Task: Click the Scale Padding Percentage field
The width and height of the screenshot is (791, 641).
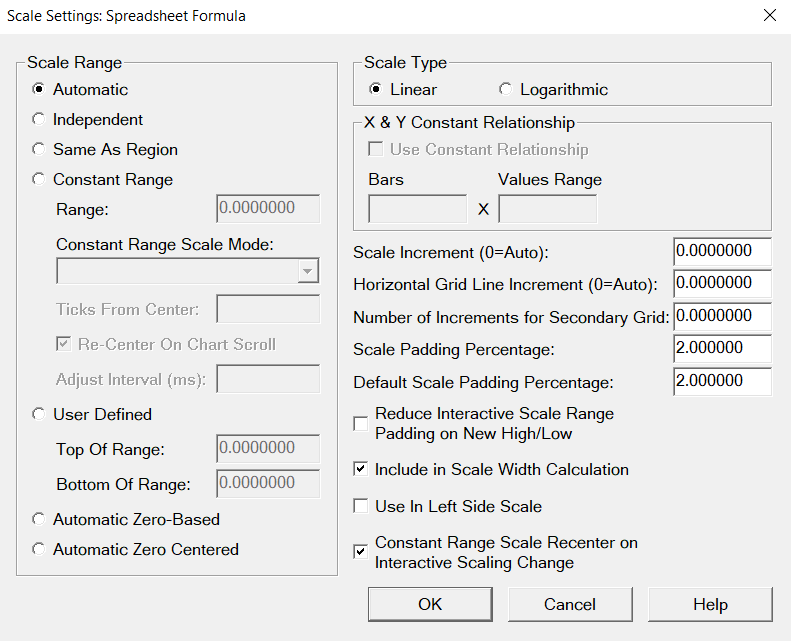Action: point(722,348)
